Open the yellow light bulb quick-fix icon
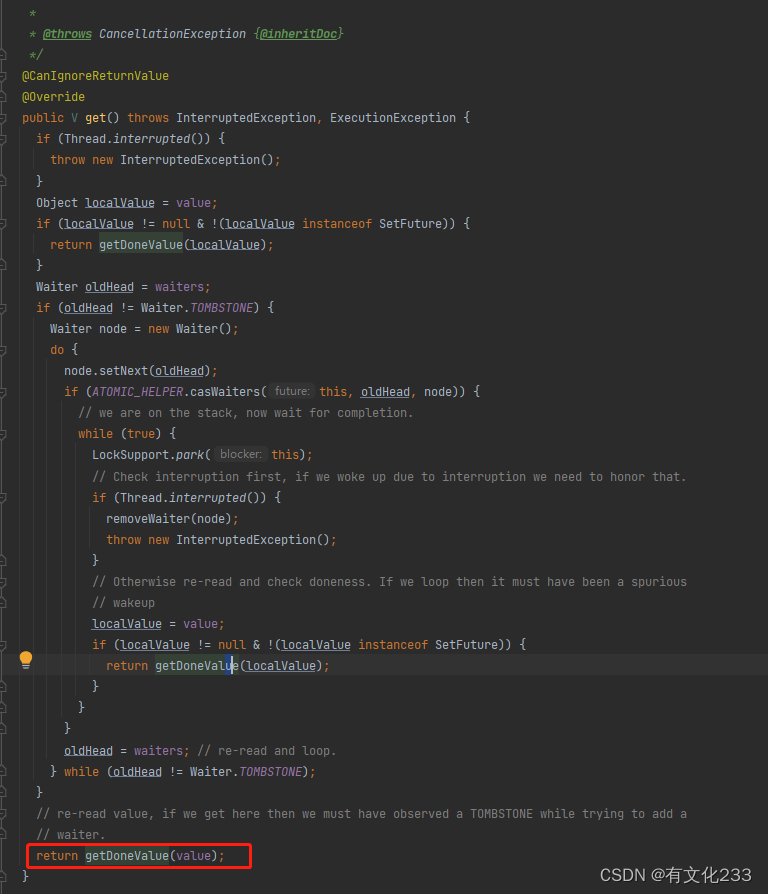The image size is (768, 894). click(26, 660)
